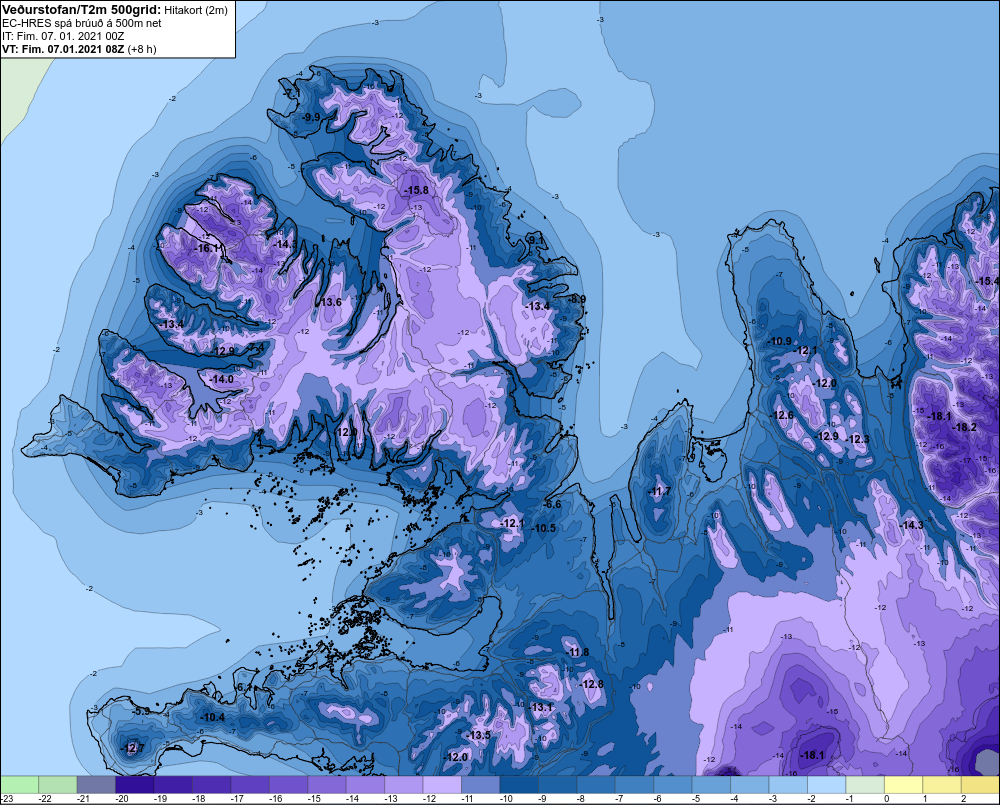This screenshot has width=1000, height=805.
Task: Select the legend swatch above the -17 label
Action: click(x=250, y=785)
